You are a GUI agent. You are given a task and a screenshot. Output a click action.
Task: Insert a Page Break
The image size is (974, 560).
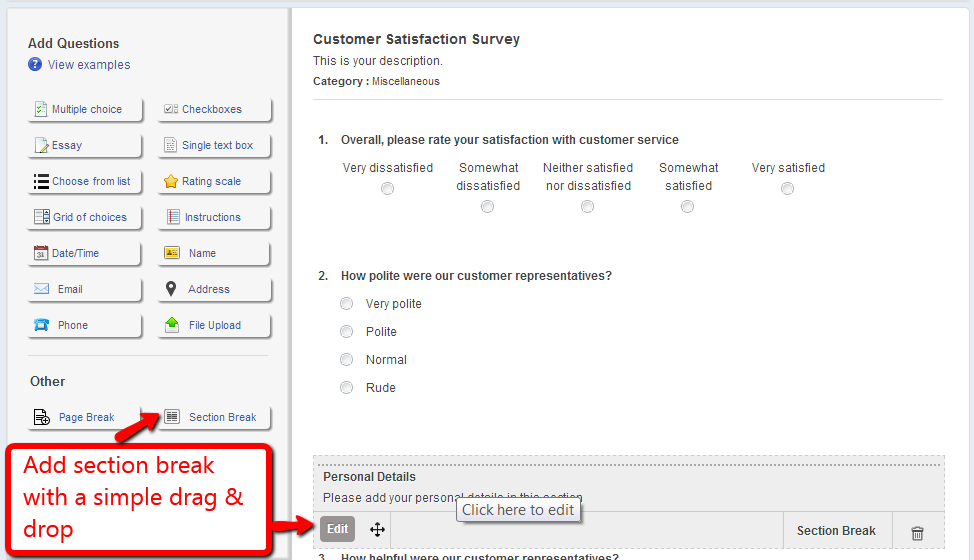pos(85,417)
